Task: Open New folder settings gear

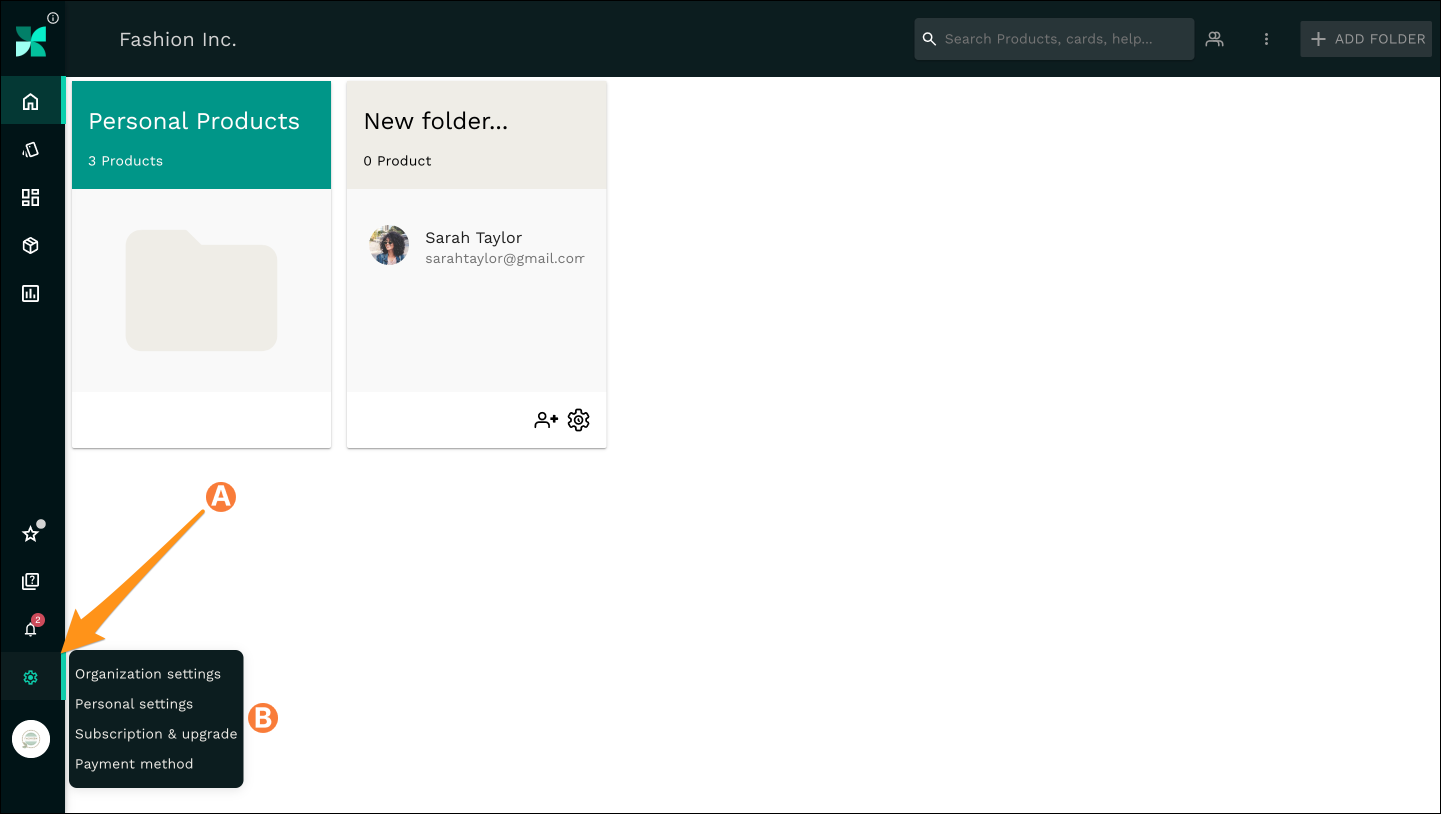Action: click(578, 420)
